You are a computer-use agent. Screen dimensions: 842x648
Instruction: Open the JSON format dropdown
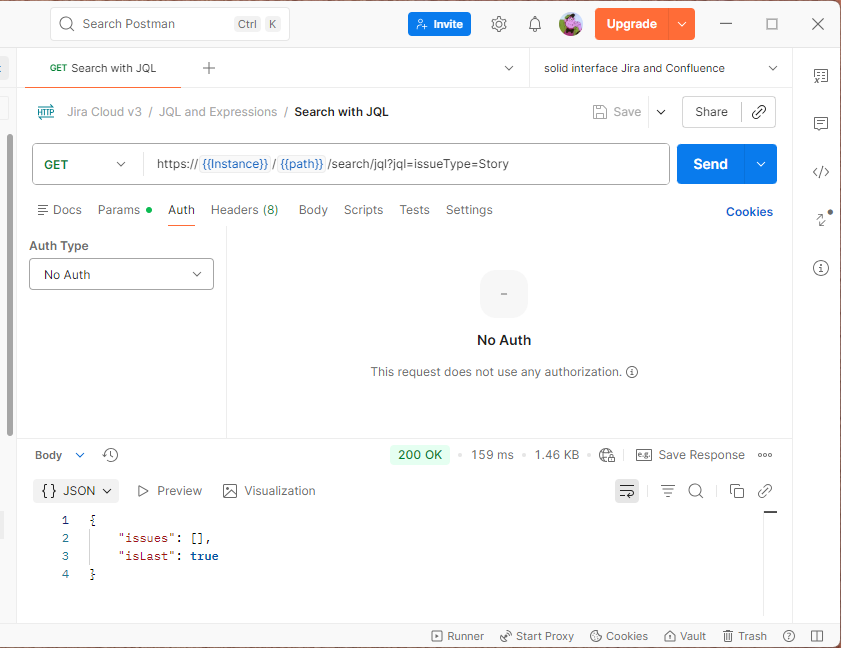[x=76, y=491]
